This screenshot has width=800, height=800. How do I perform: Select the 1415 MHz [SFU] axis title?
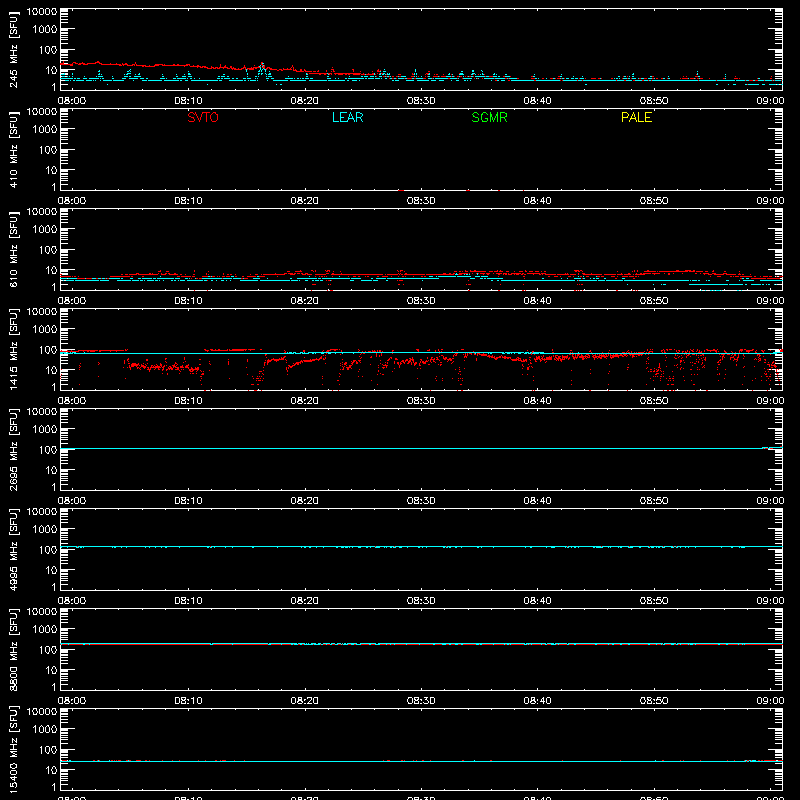click(13, 350)
